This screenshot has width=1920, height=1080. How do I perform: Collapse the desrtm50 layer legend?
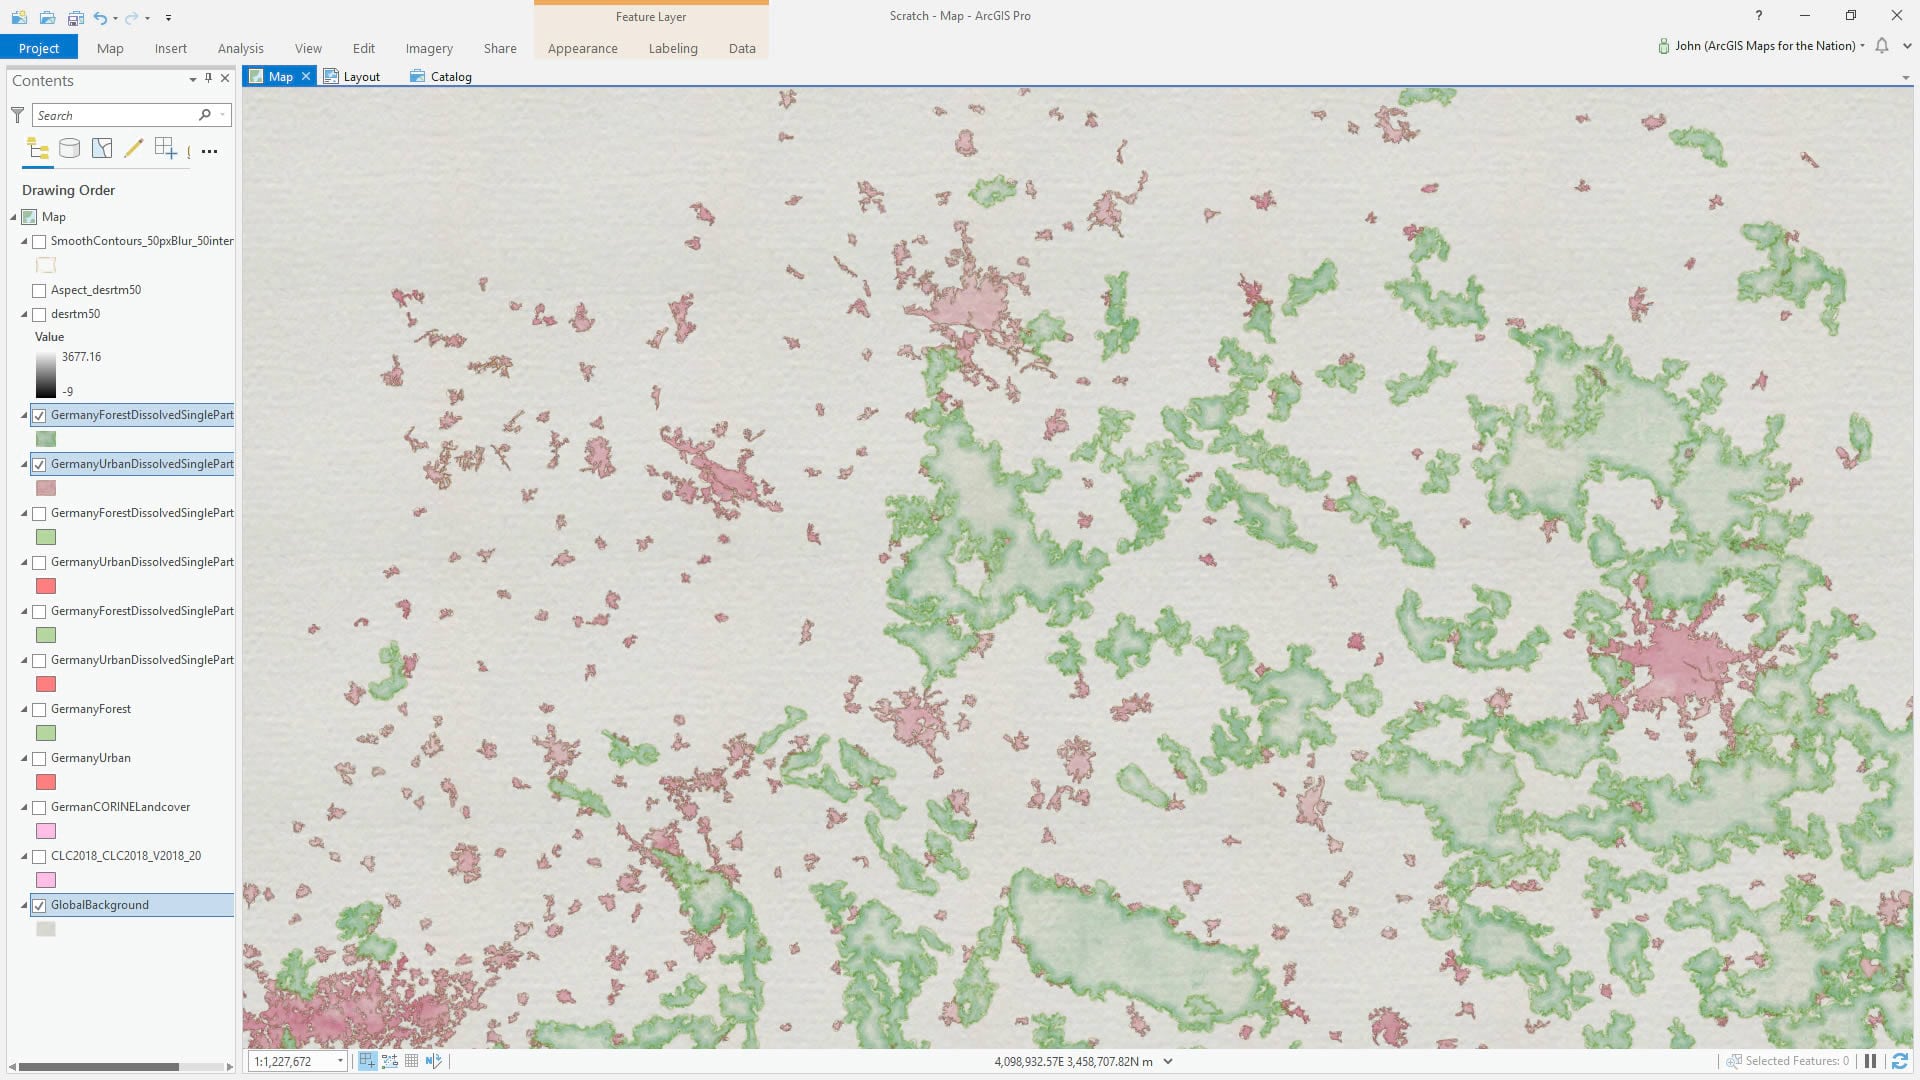(24, 314)
